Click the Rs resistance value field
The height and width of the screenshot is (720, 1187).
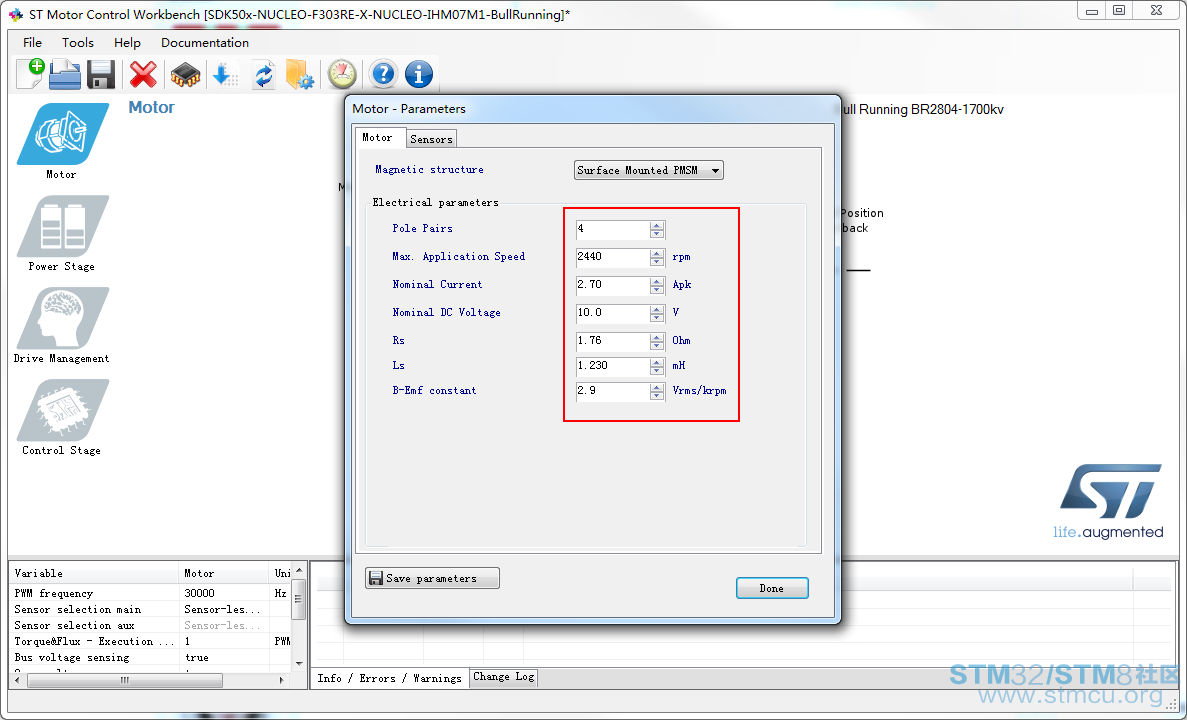pos(612,341)
